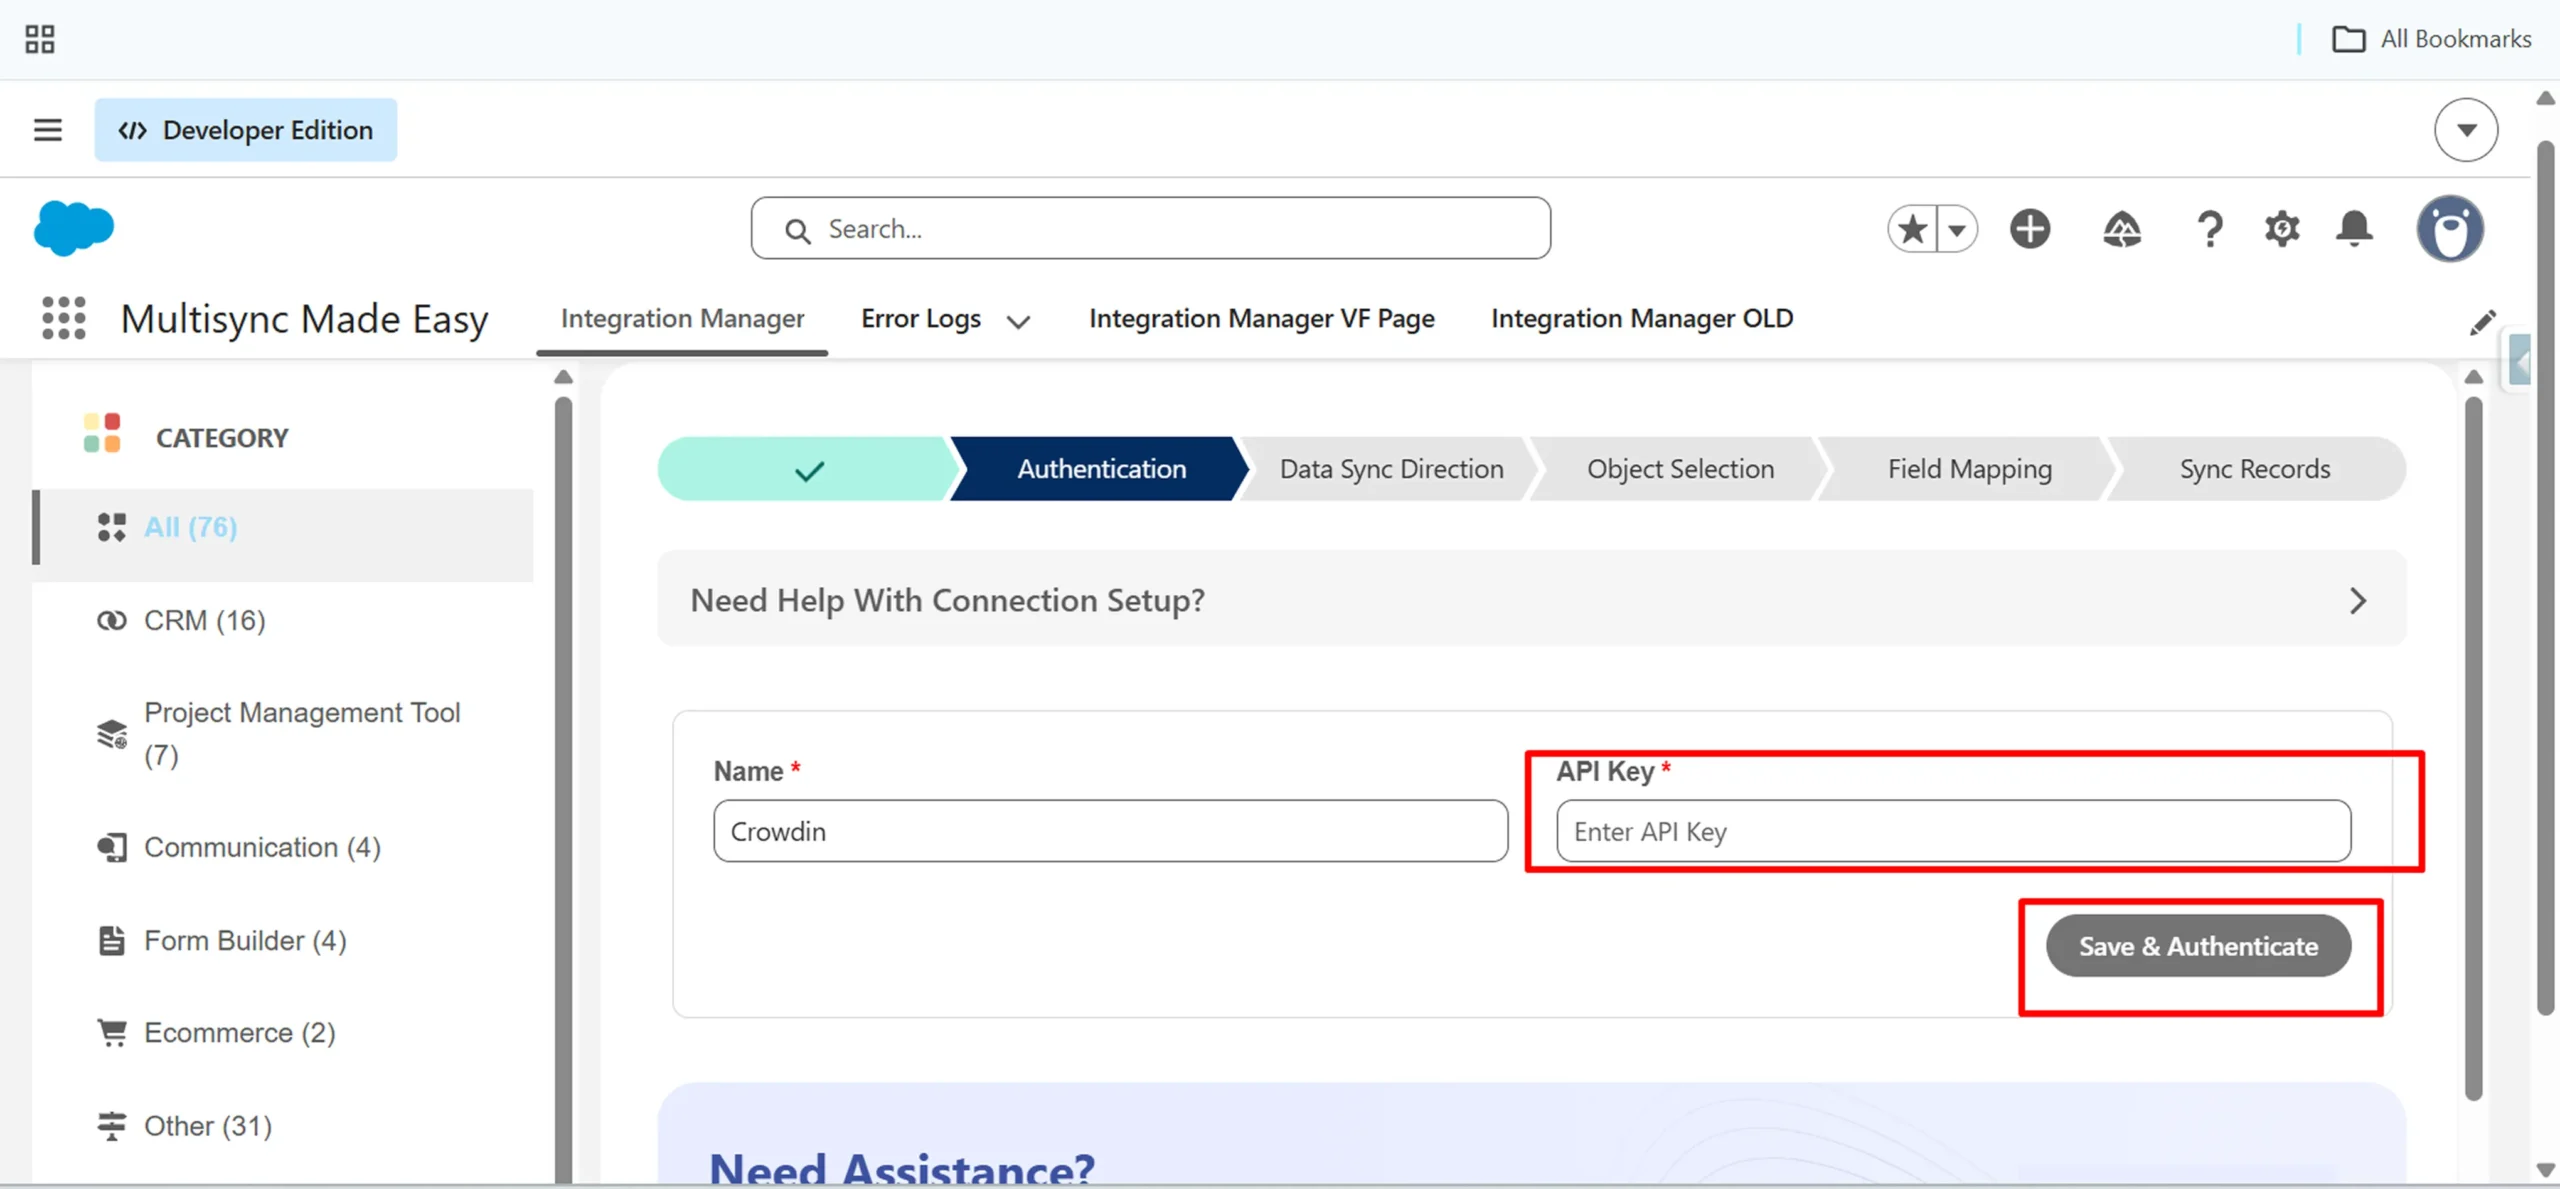Expand the connection setup help chevron
Image resolution: width=2560 pixels, height=1189 pixels.
click(2358, 600)
